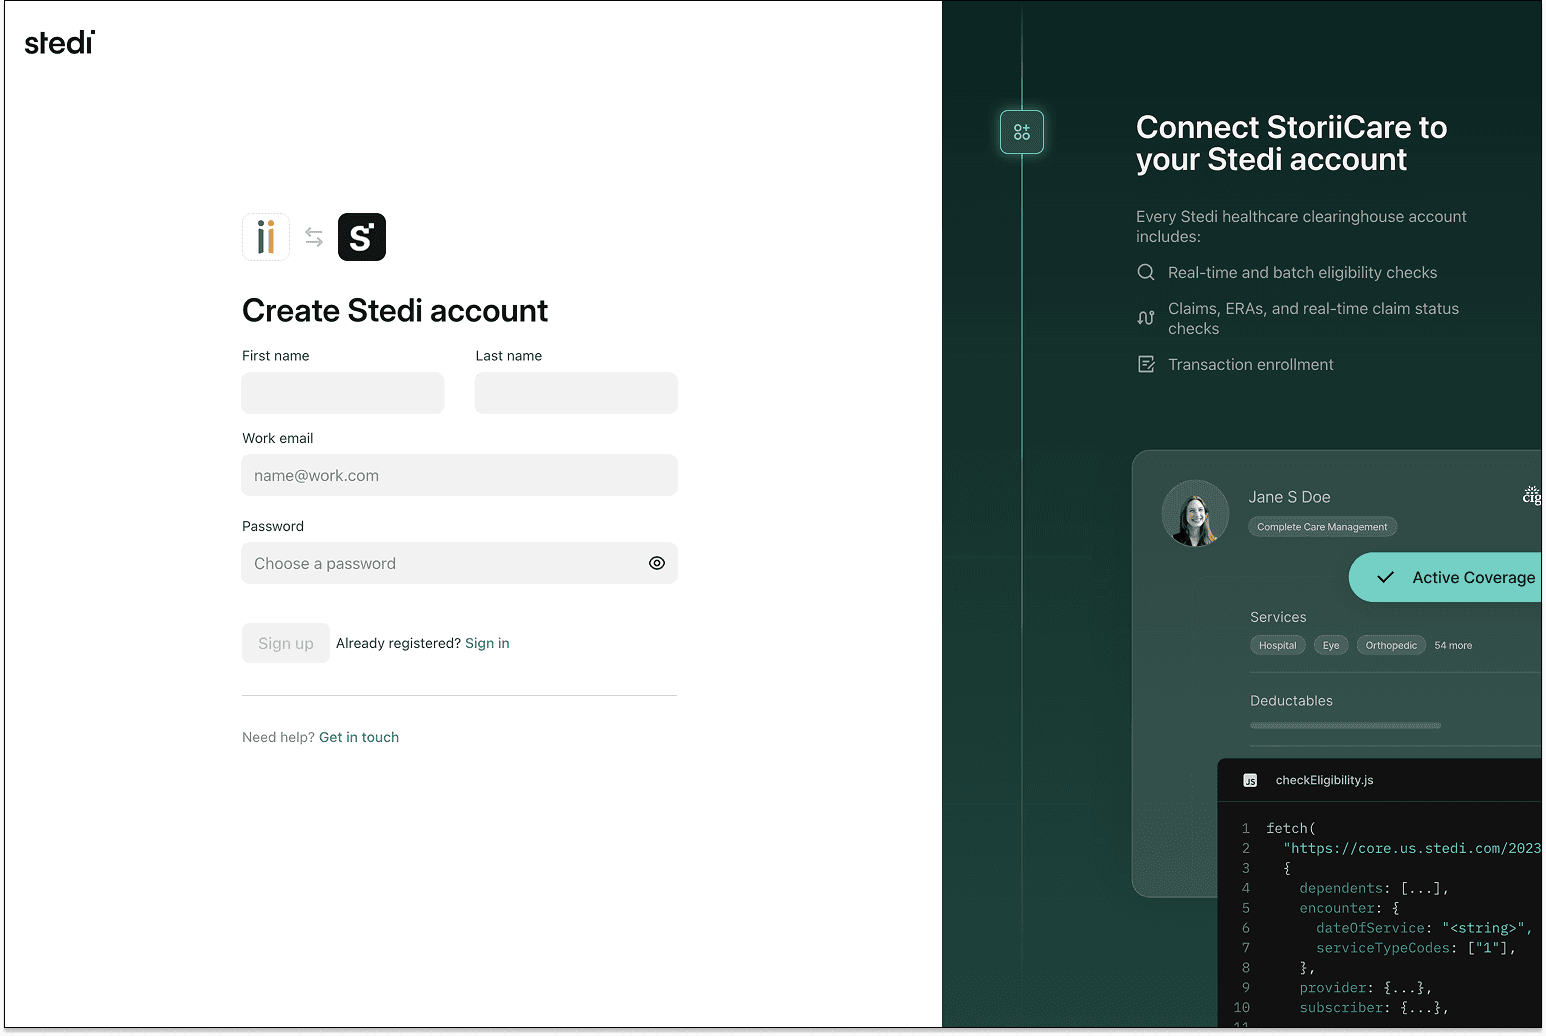Click the glowing connection node icon on the timeline
This screenshot has width=1546, height=1036.
(x=1021, y=131)
